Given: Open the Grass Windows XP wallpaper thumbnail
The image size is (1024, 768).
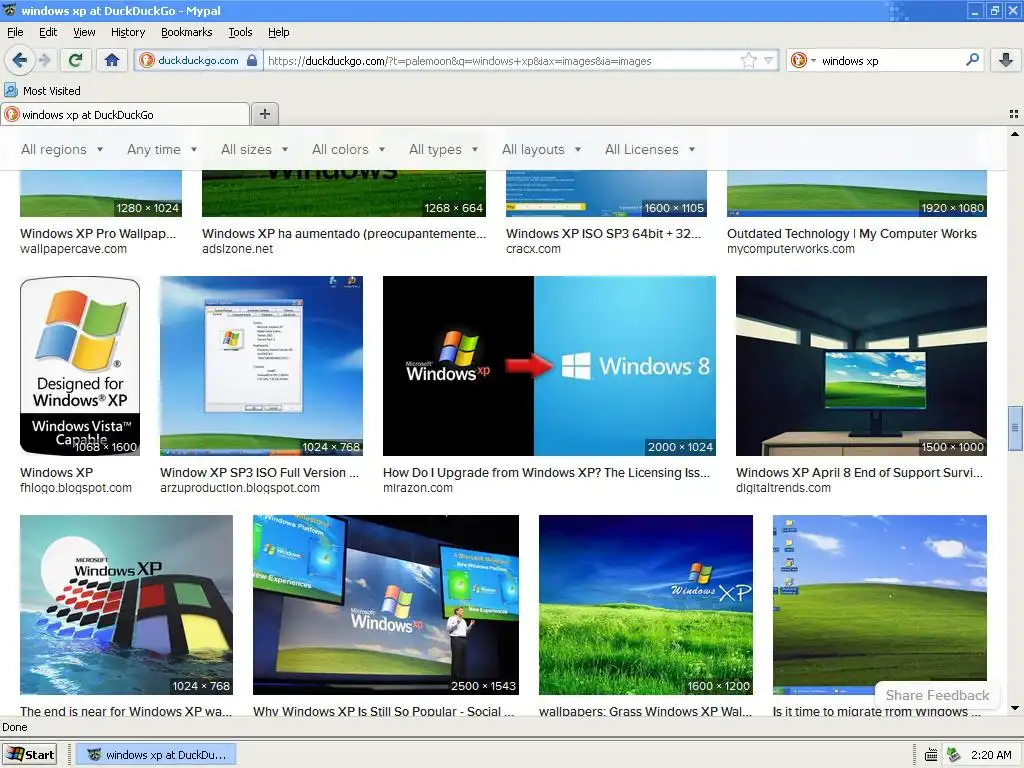Looking at the screenshot, I should (x=646, y=605).
